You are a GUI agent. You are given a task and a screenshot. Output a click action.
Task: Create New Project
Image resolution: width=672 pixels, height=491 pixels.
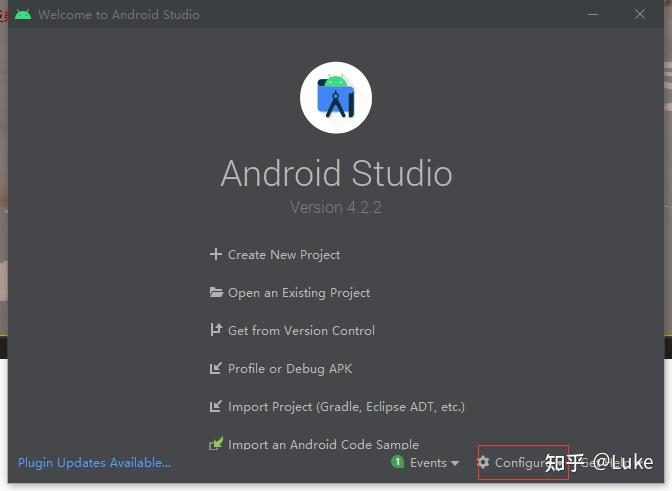[284, 254]
